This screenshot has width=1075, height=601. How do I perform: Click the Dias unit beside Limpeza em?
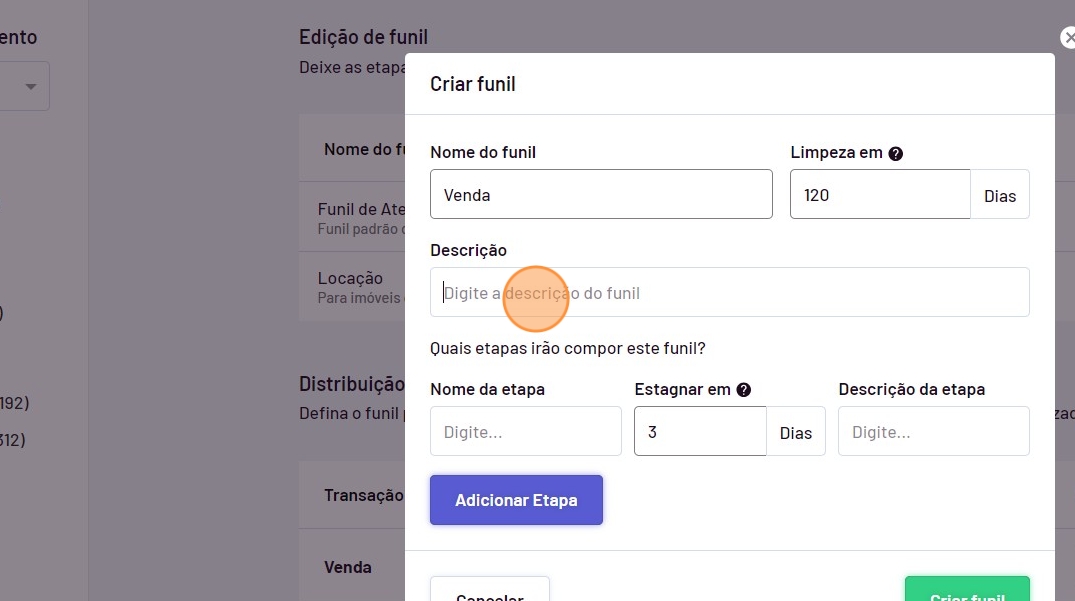(999, 195)
